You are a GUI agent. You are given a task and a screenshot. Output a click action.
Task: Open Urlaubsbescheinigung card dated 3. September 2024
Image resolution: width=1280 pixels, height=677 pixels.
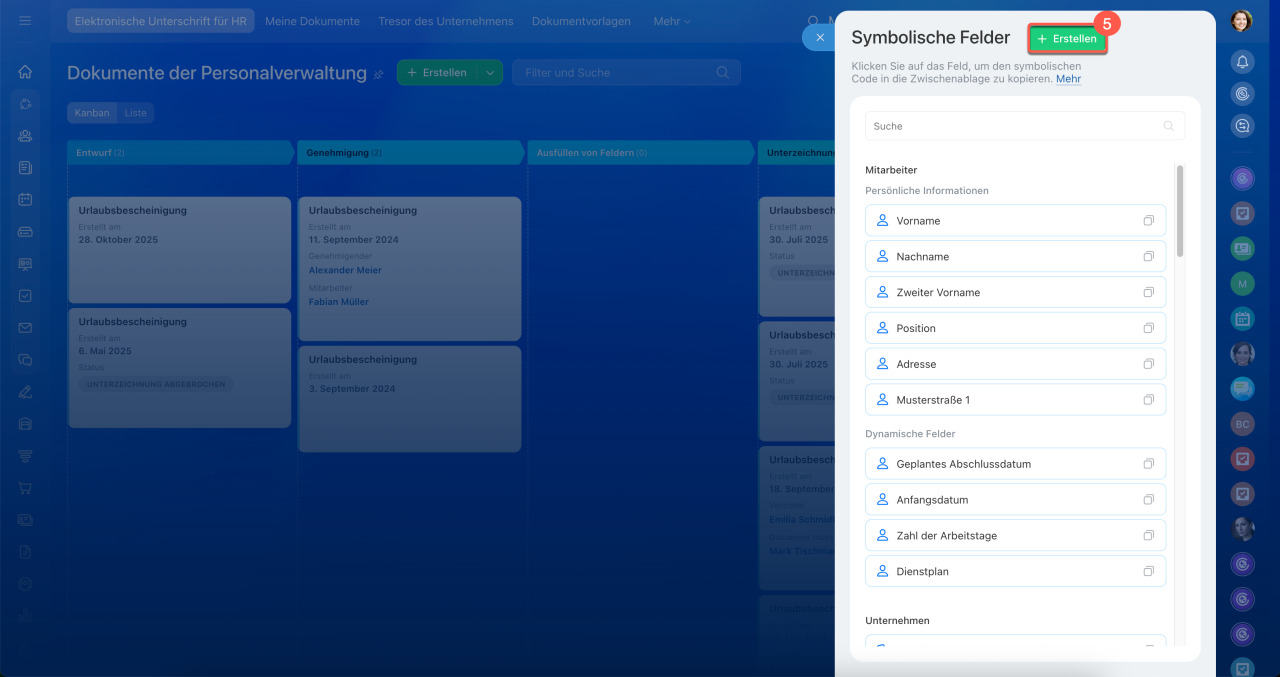[x=409, y=399]
